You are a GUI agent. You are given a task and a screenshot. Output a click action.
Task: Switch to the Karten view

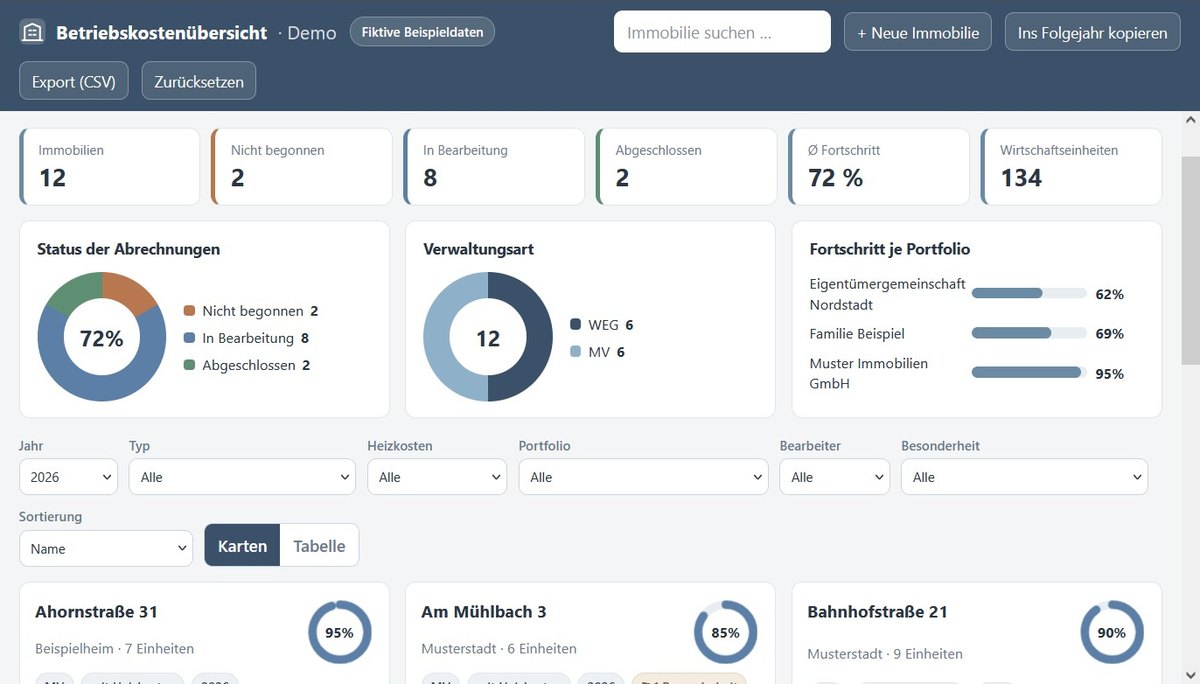pyautogui.click(x=242, y=546)
